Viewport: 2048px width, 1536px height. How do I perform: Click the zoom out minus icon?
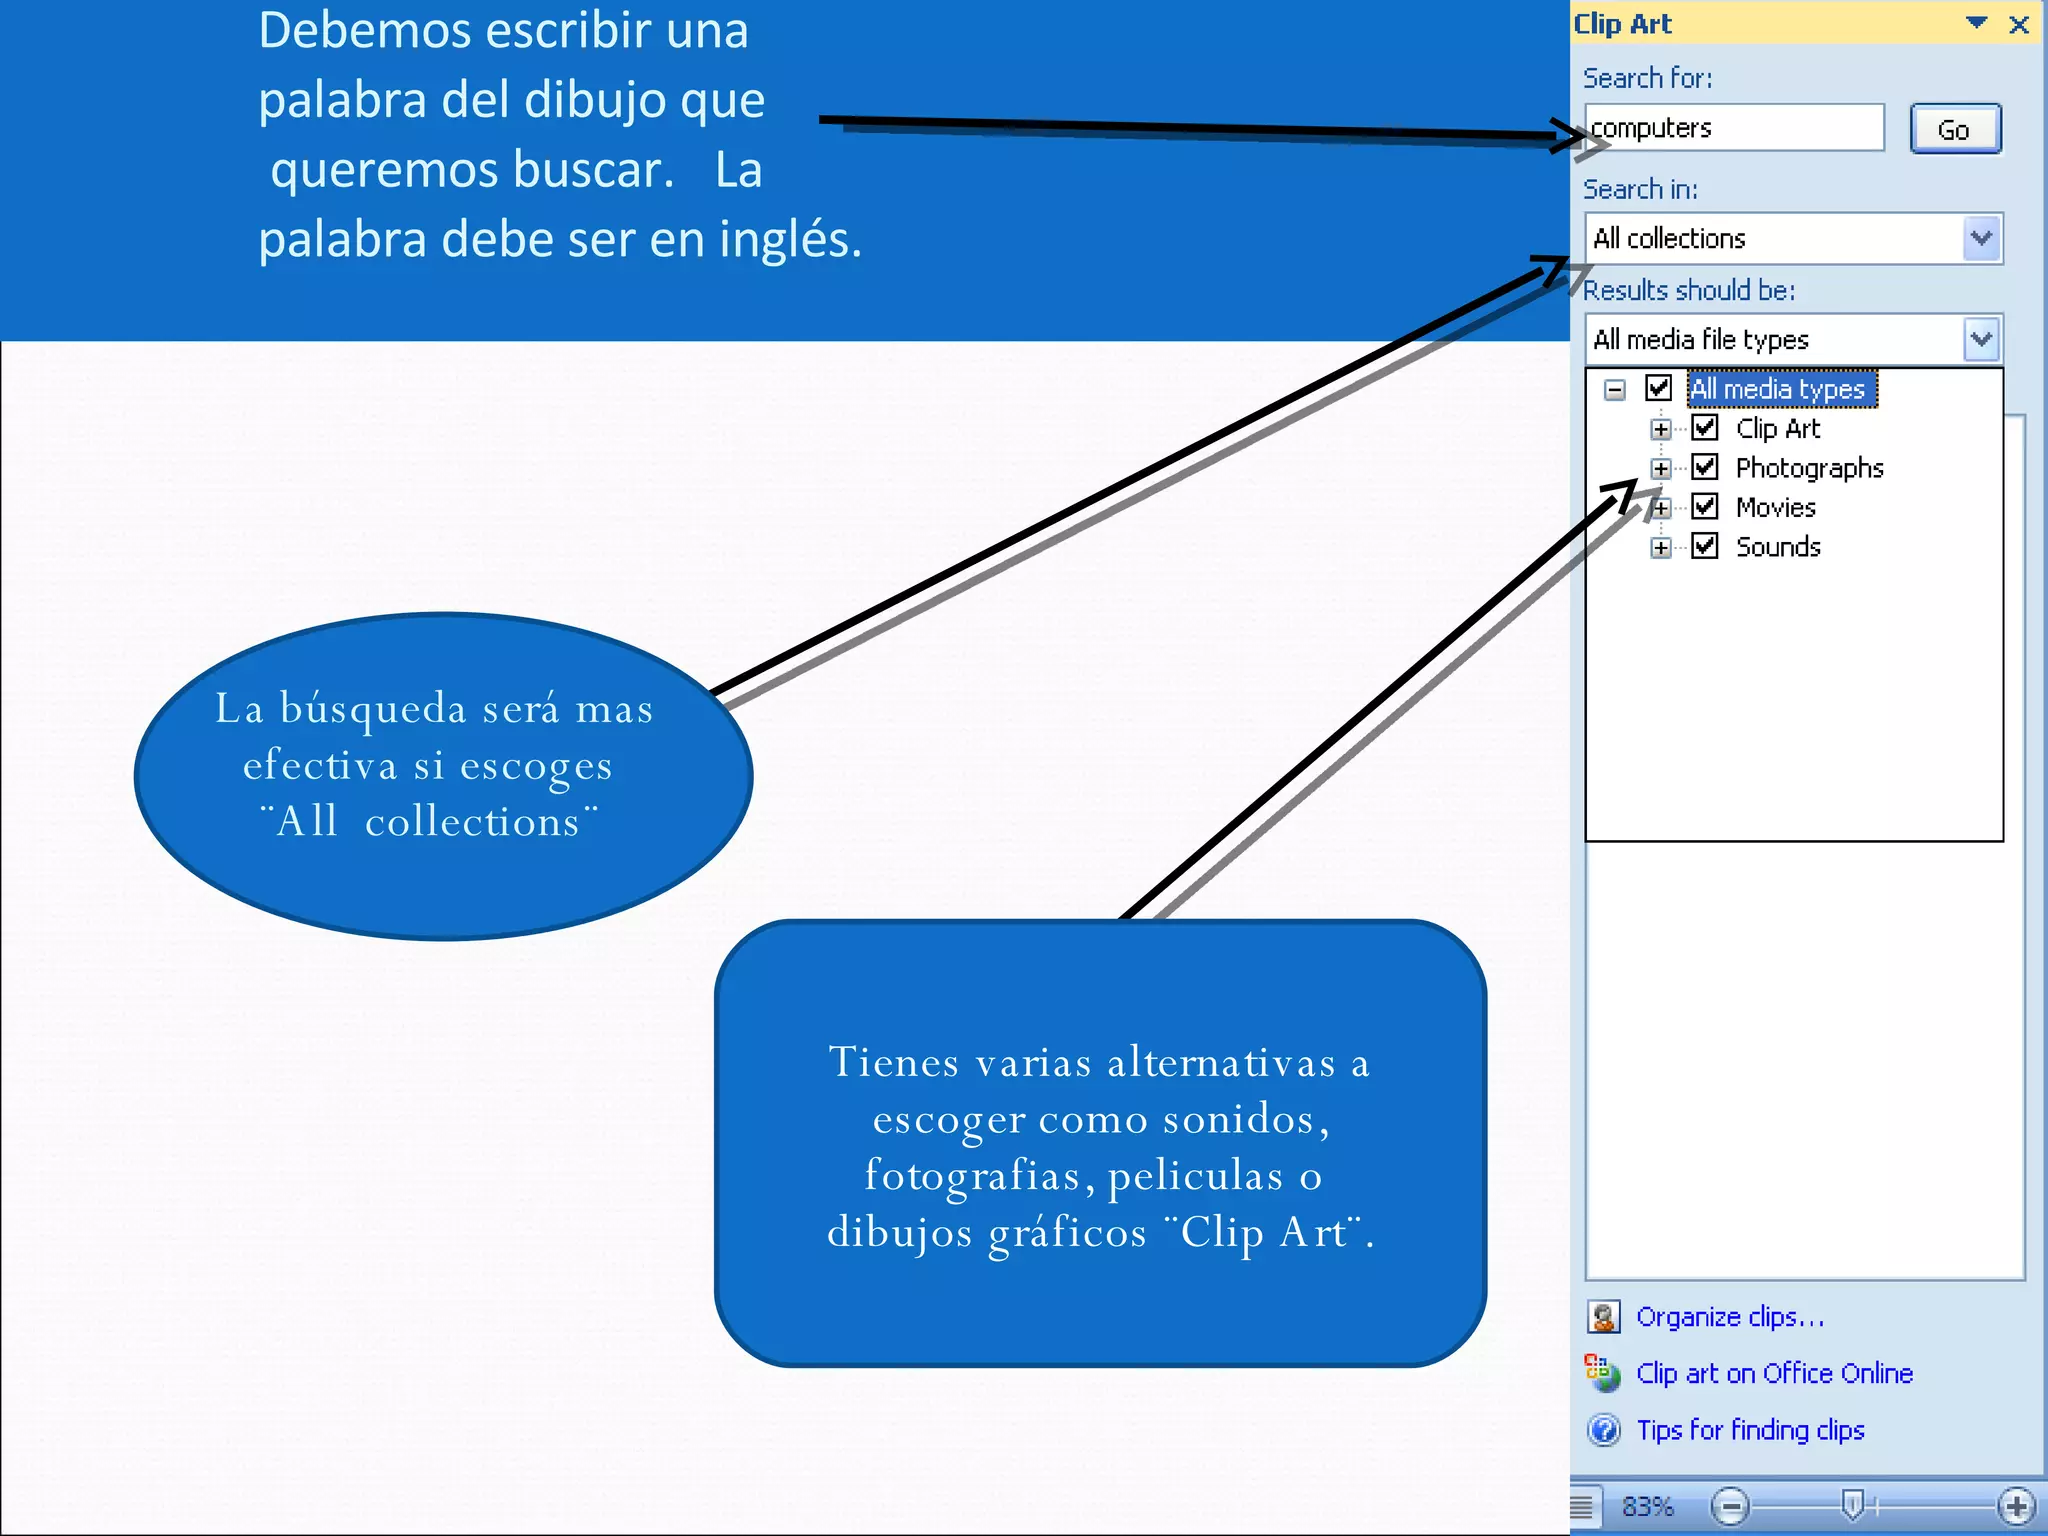pyautogui.click(x=1729, y=1505)
